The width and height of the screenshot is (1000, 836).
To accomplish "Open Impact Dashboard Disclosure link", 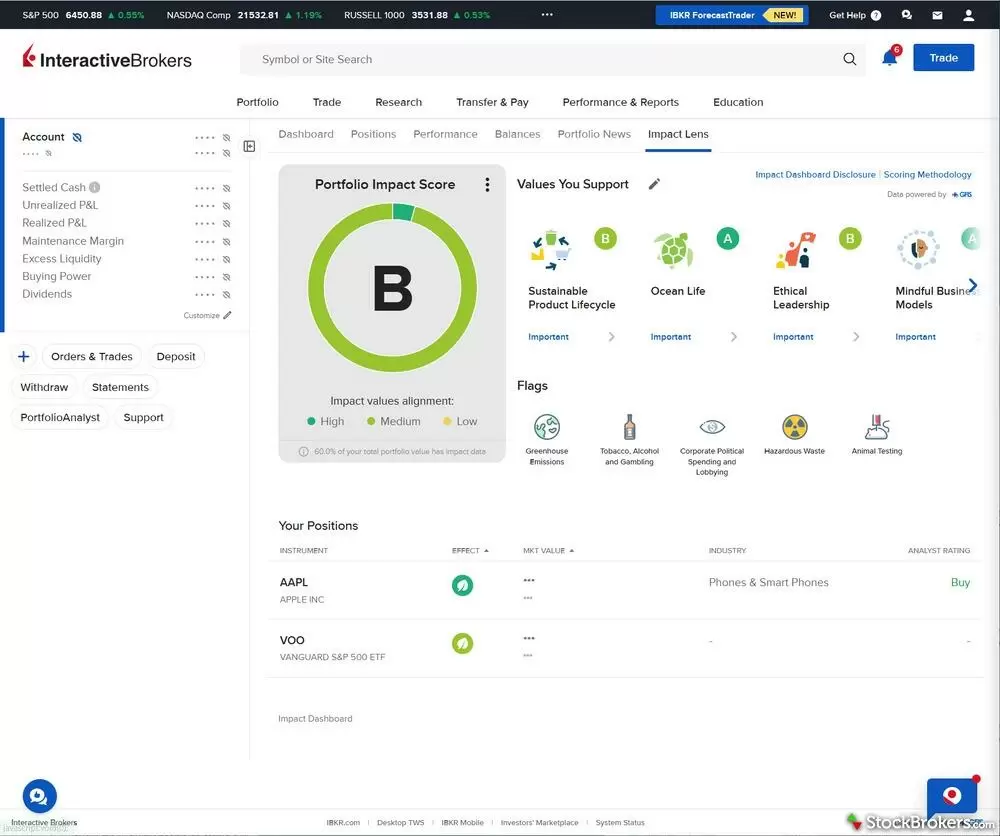I will [815, 174].
